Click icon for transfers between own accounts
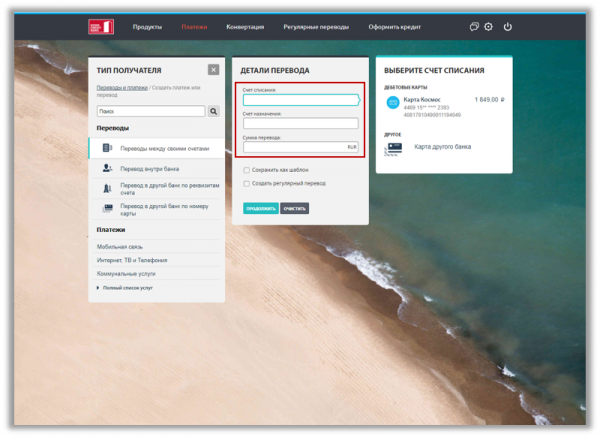600x437 pixels. [108, 148]
